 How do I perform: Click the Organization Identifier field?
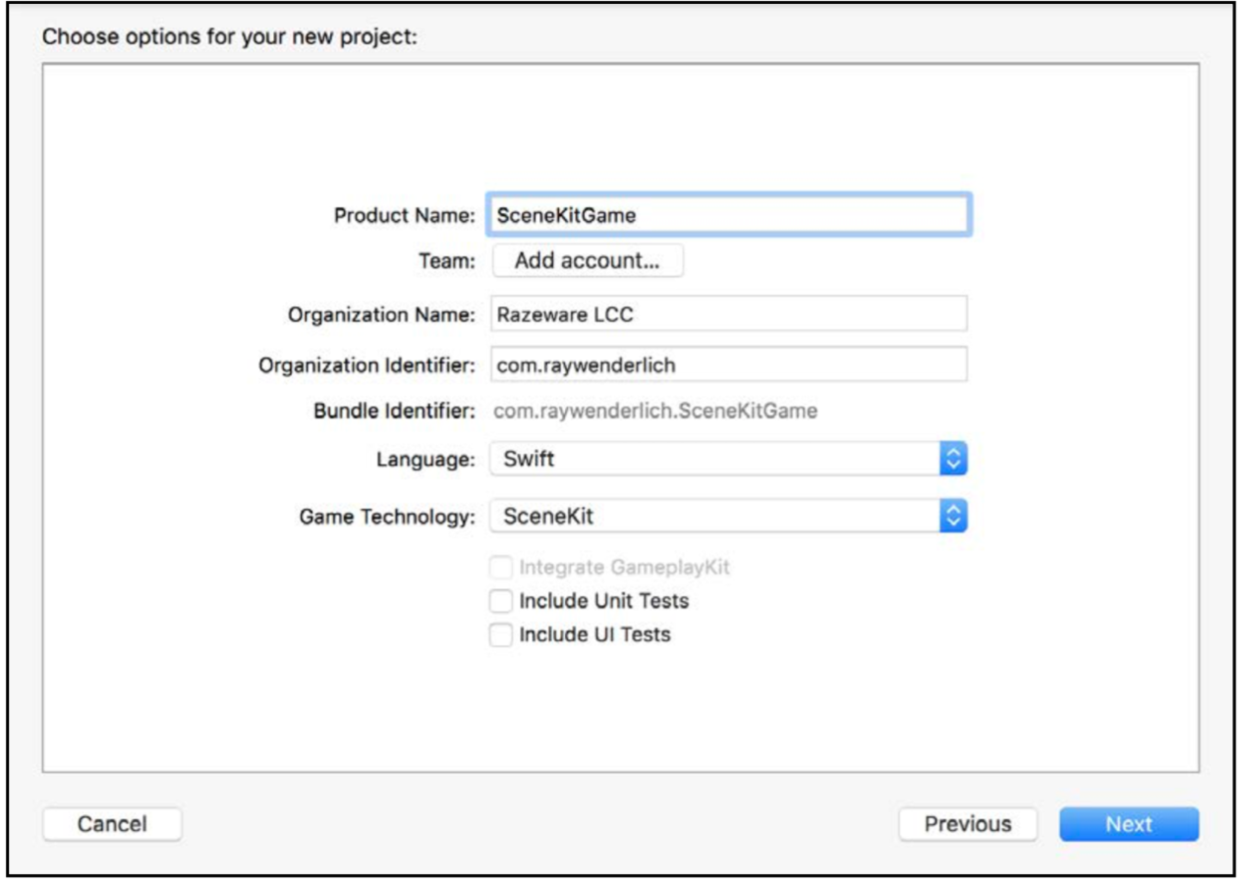728,365
